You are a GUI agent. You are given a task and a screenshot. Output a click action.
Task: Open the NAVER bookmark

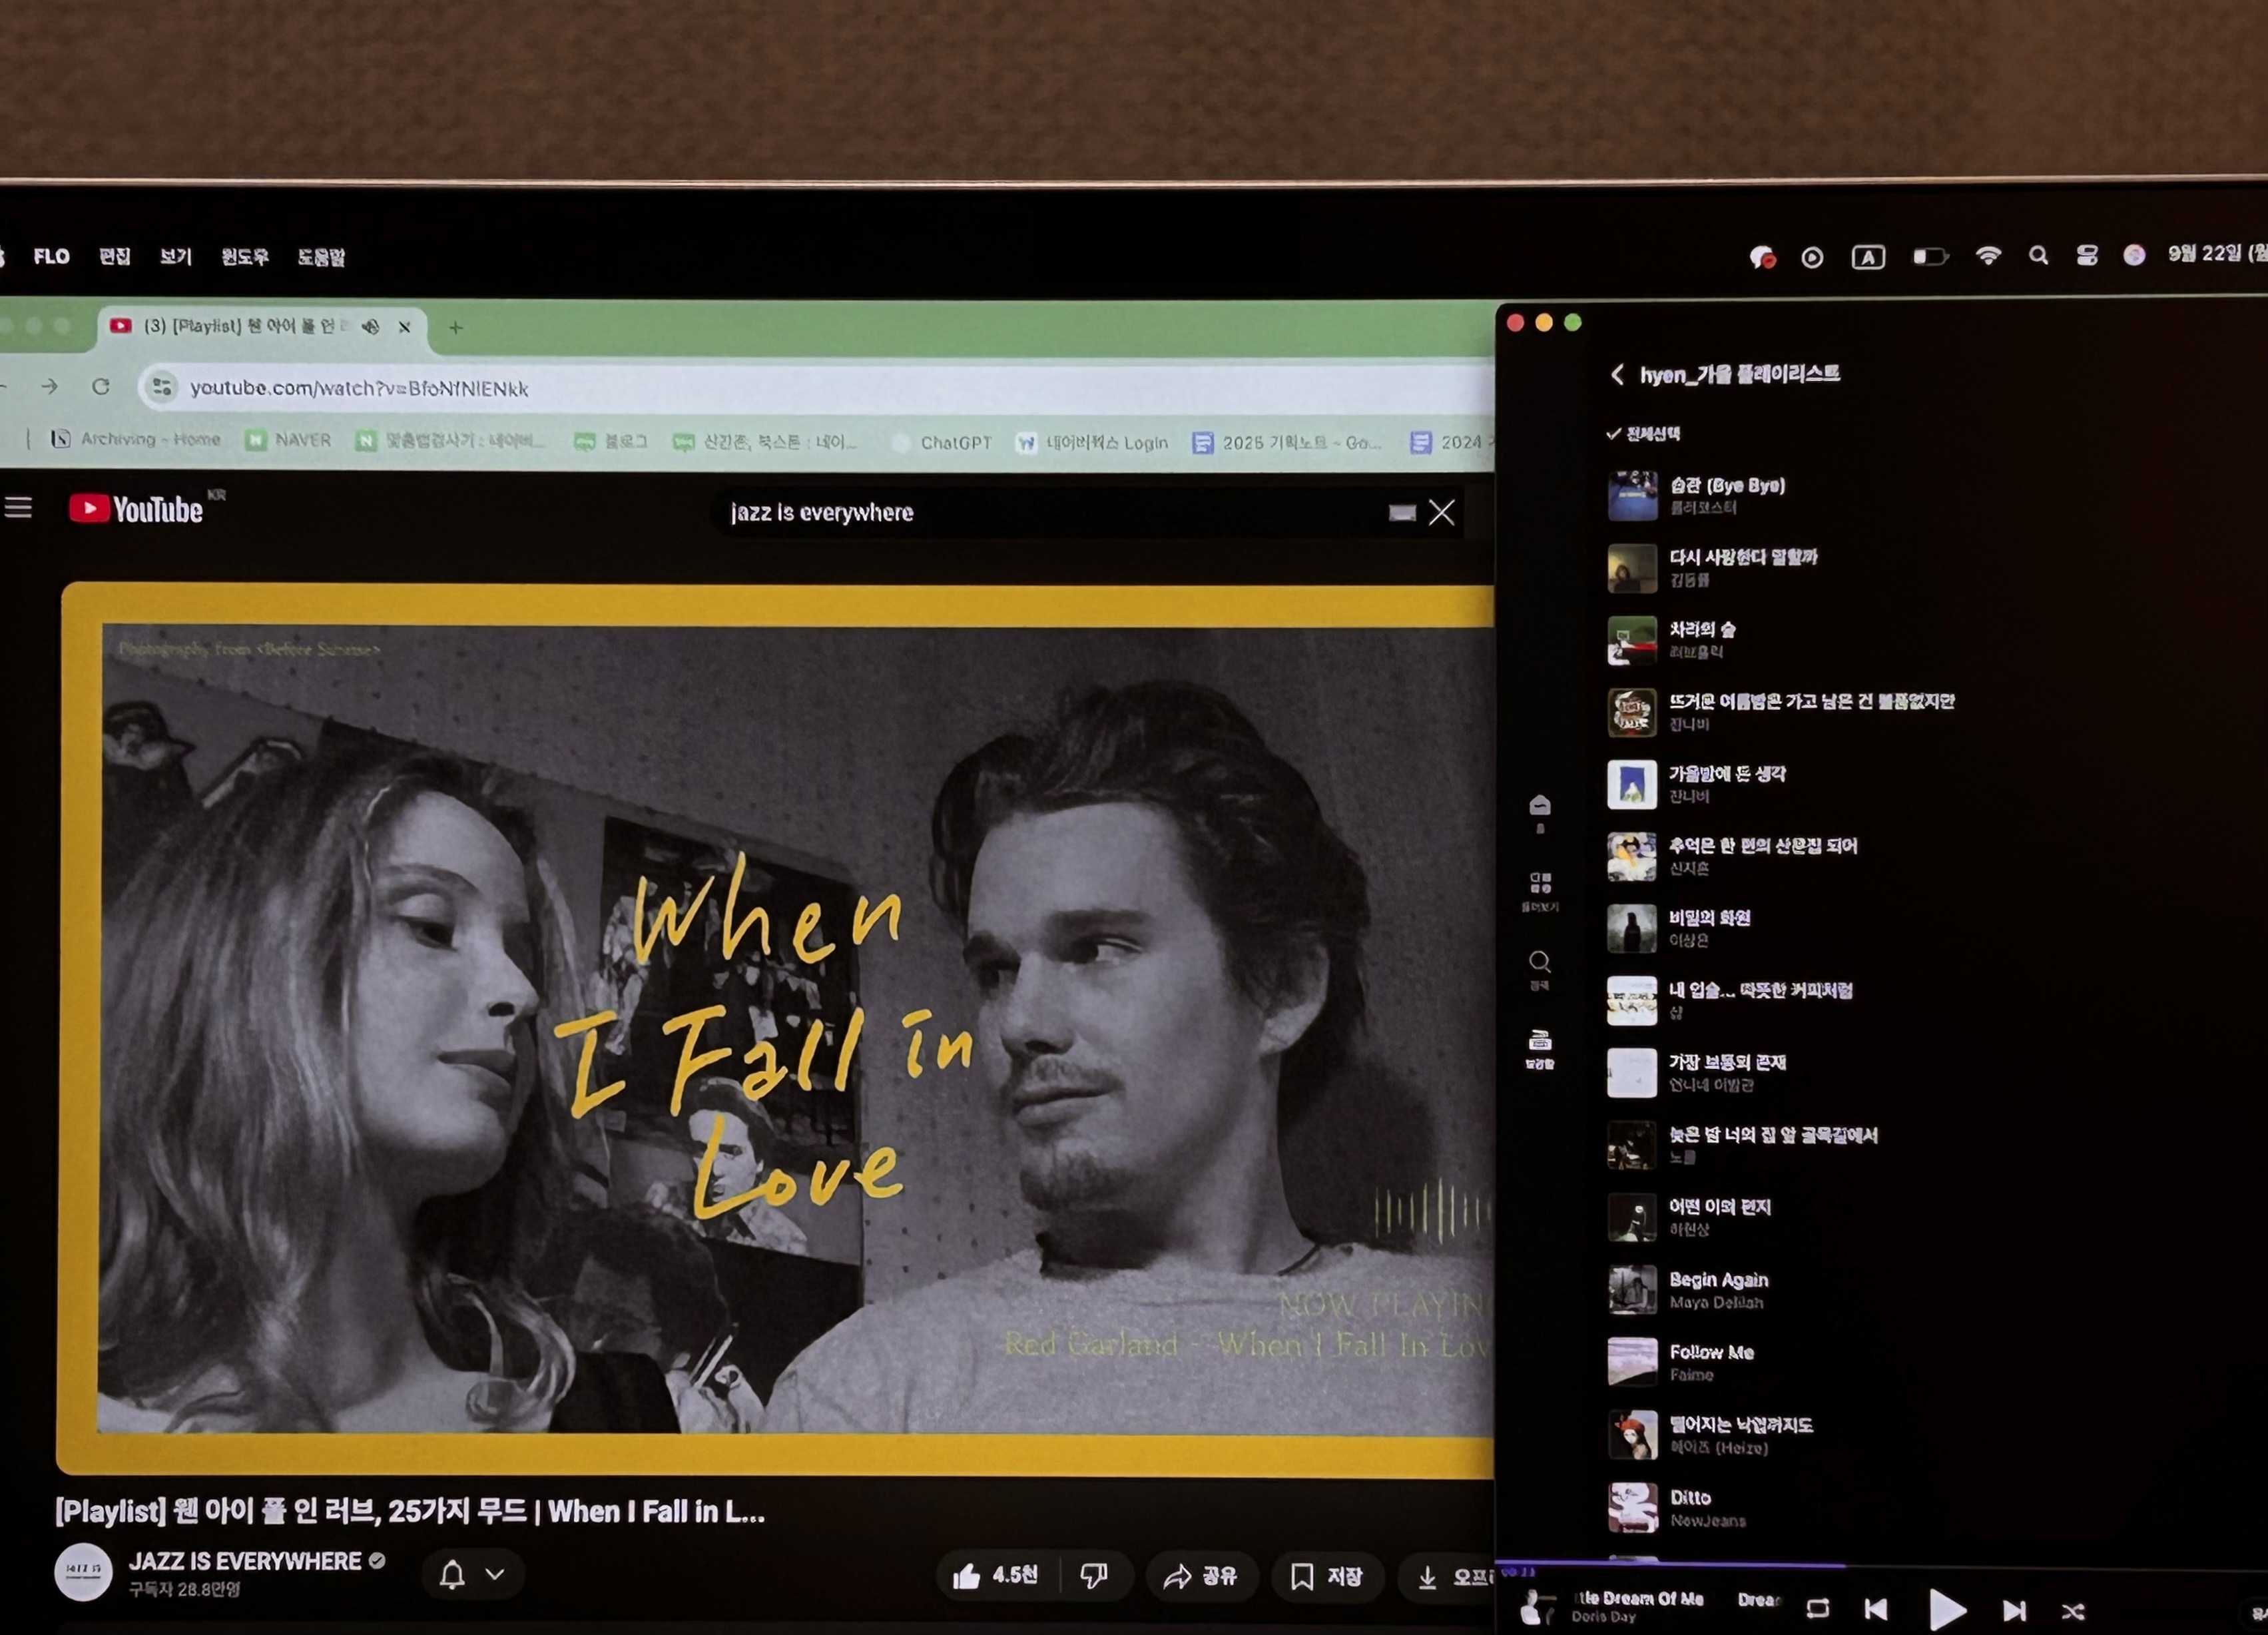coord(288,440)
